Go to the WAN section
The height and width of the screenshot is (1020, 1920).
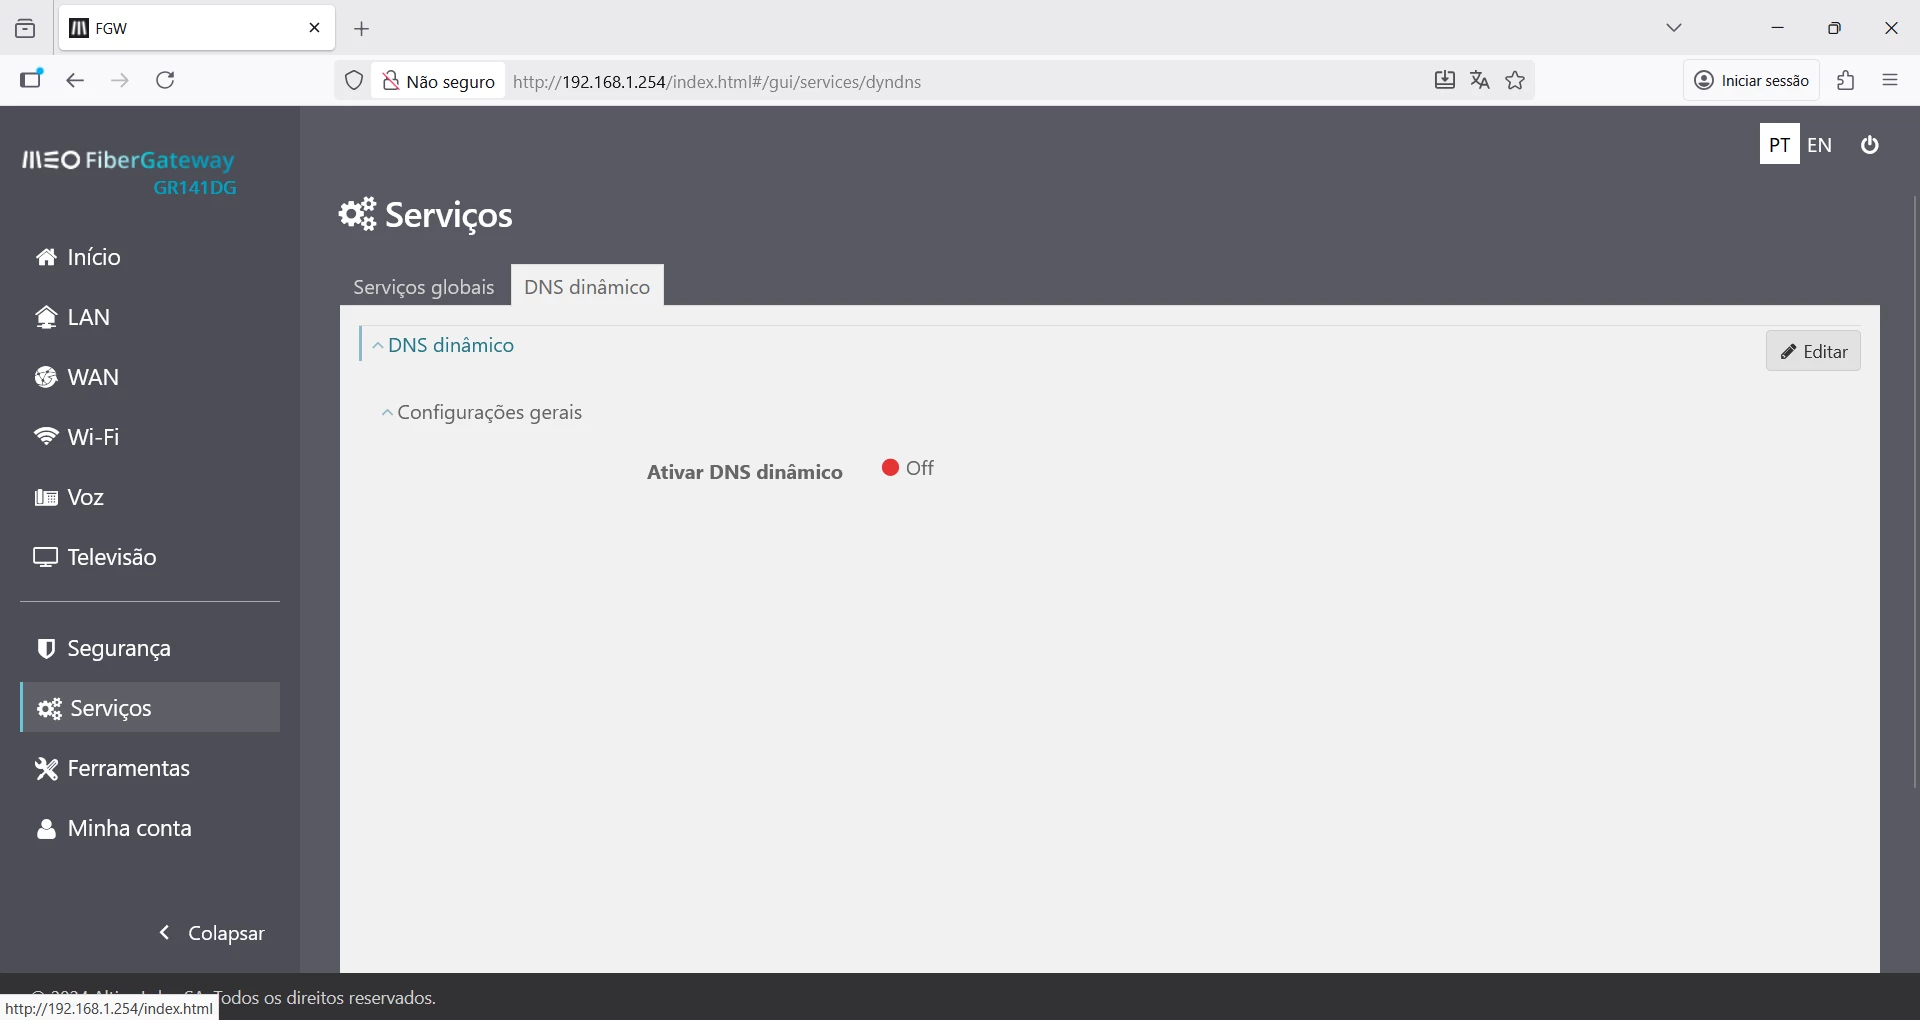[77, 377]
